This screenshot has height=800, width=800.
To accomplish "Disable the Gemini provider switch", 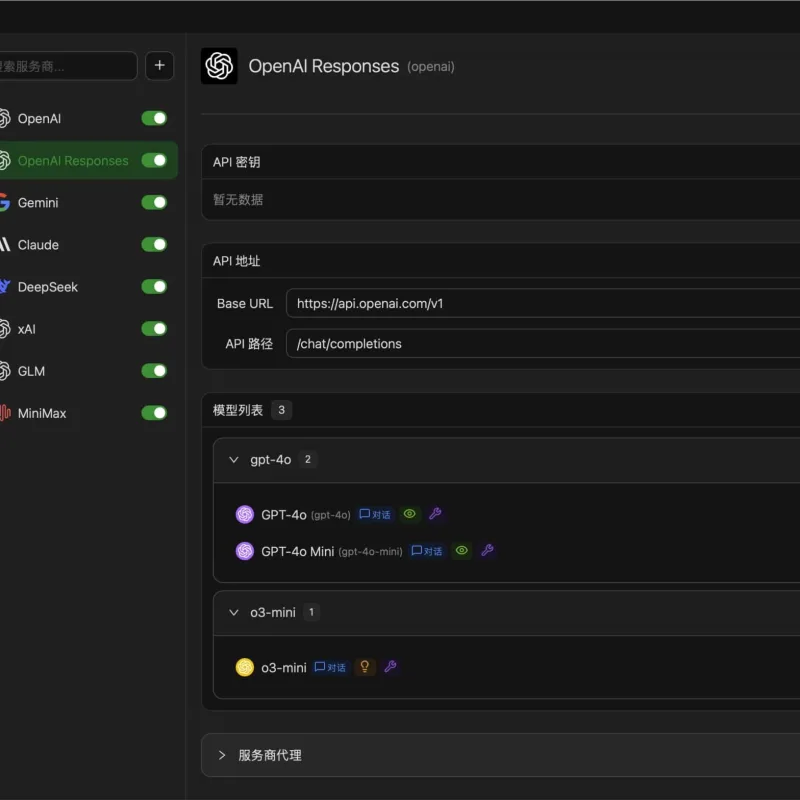I will coord(154,203).
